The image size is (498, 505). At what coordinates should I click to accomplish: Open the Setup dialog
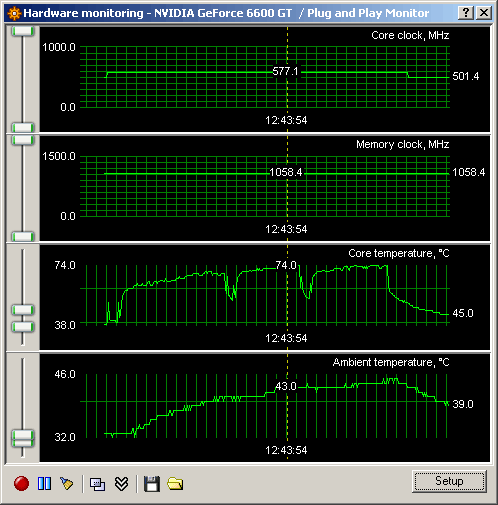449,481
